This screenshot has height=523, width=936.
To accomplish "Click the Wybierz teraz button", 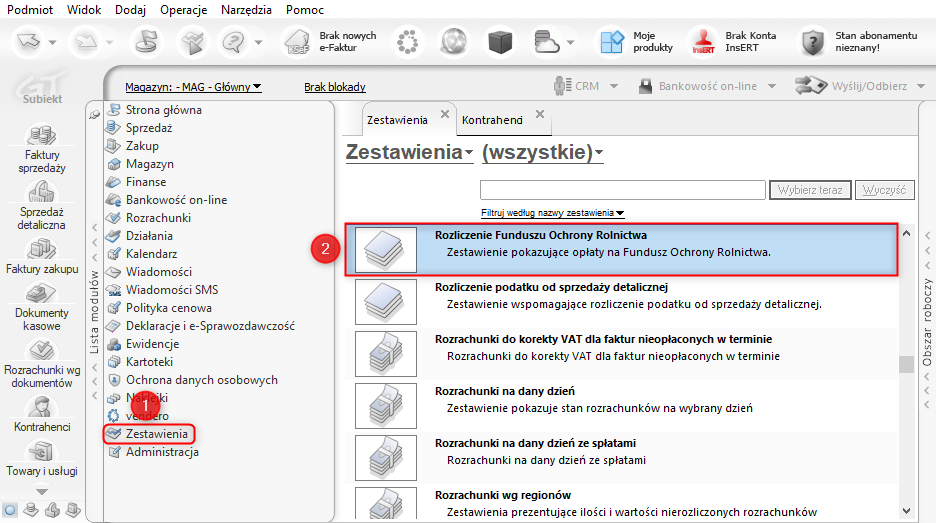I will (810, 190).
